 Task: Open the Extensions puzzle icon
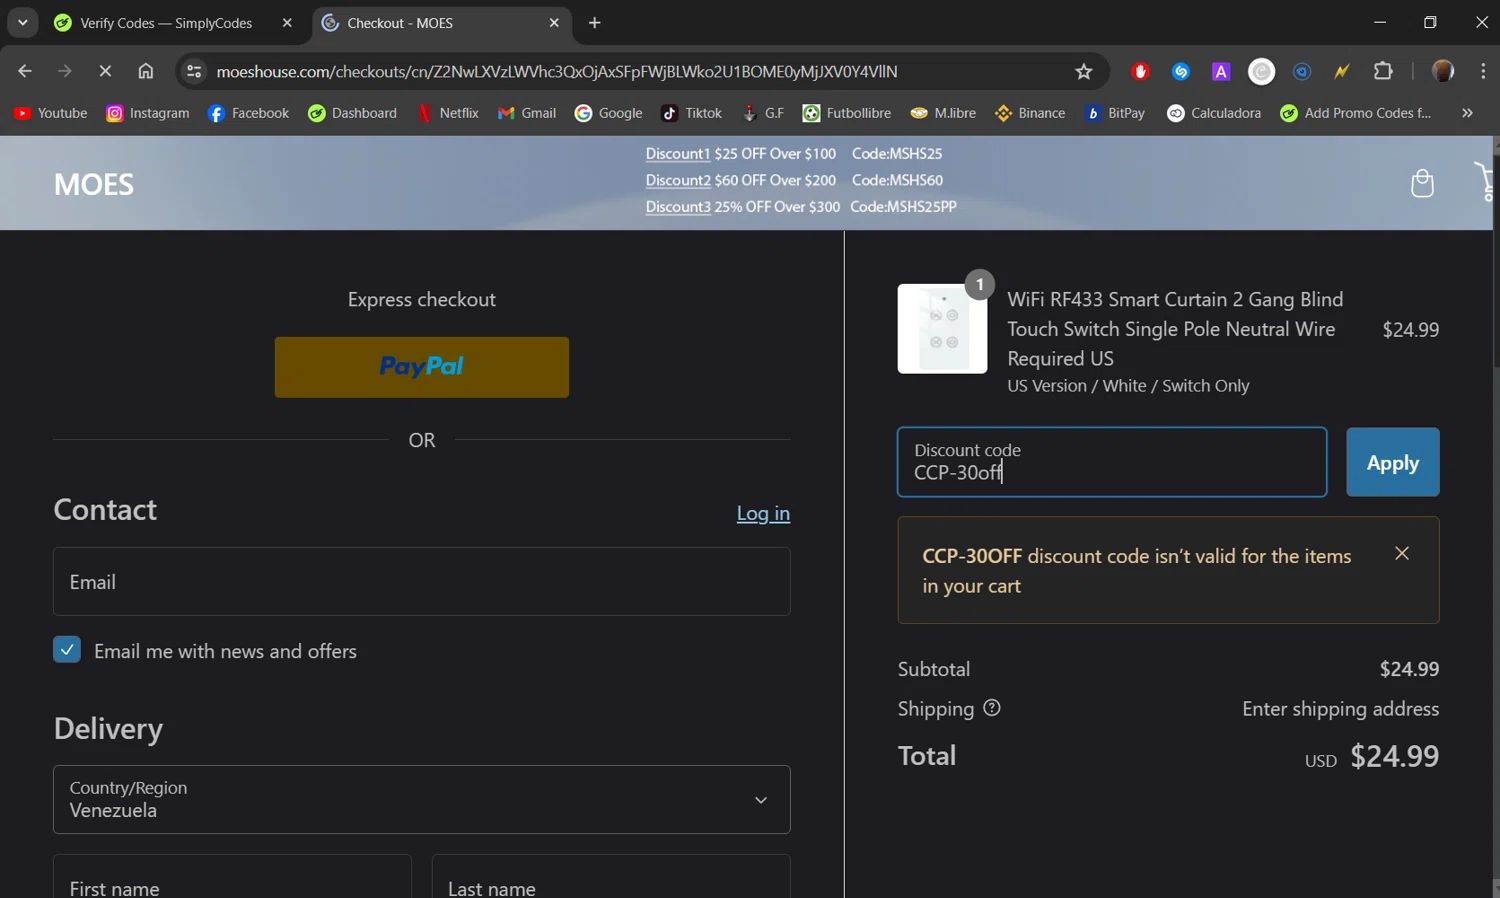1383,71
